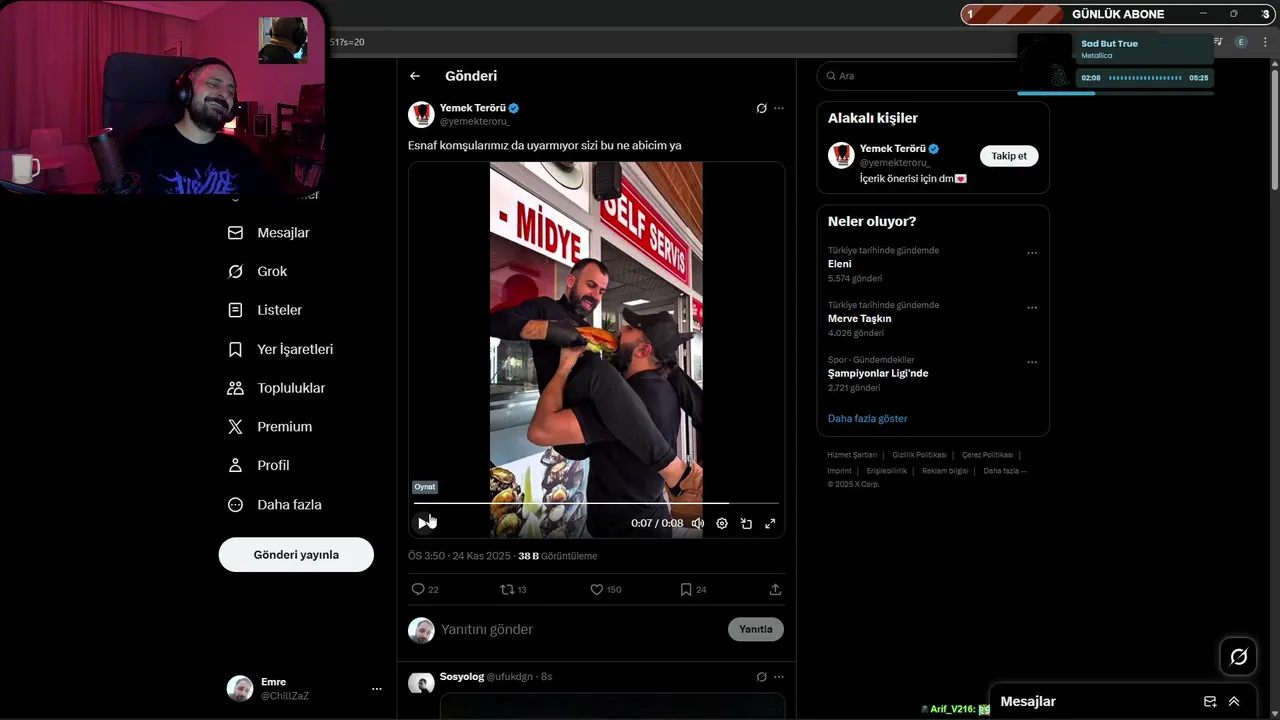Screen dimensions: 1280x720
Task: Expand the Mesajlar drawer
Action: coord(1234,702)
